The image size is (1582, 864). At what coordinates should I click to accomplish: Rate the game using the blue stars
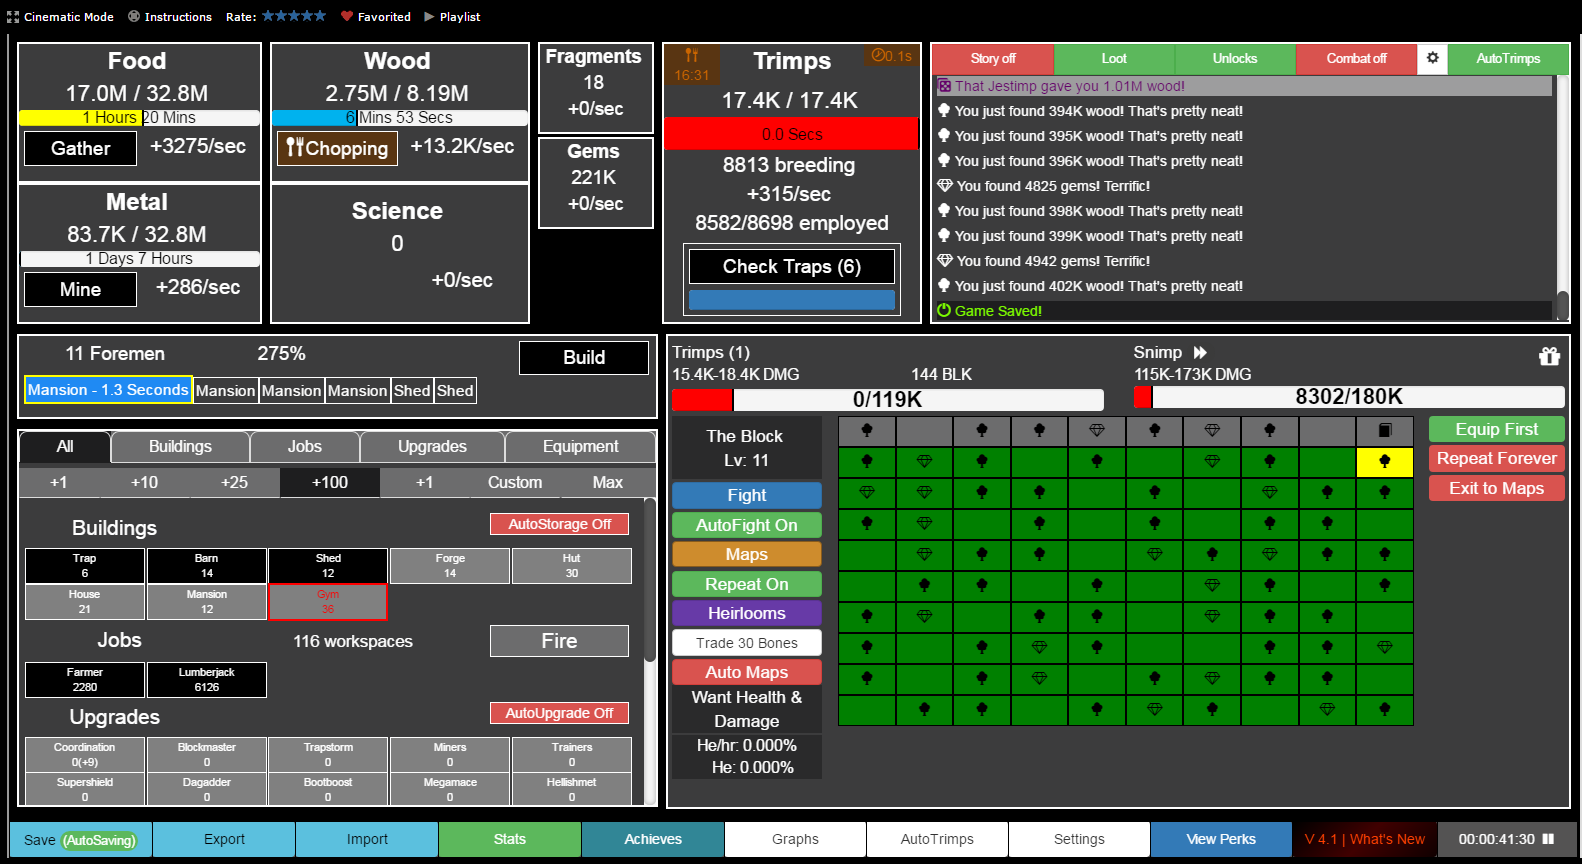[x=294, y=16]
